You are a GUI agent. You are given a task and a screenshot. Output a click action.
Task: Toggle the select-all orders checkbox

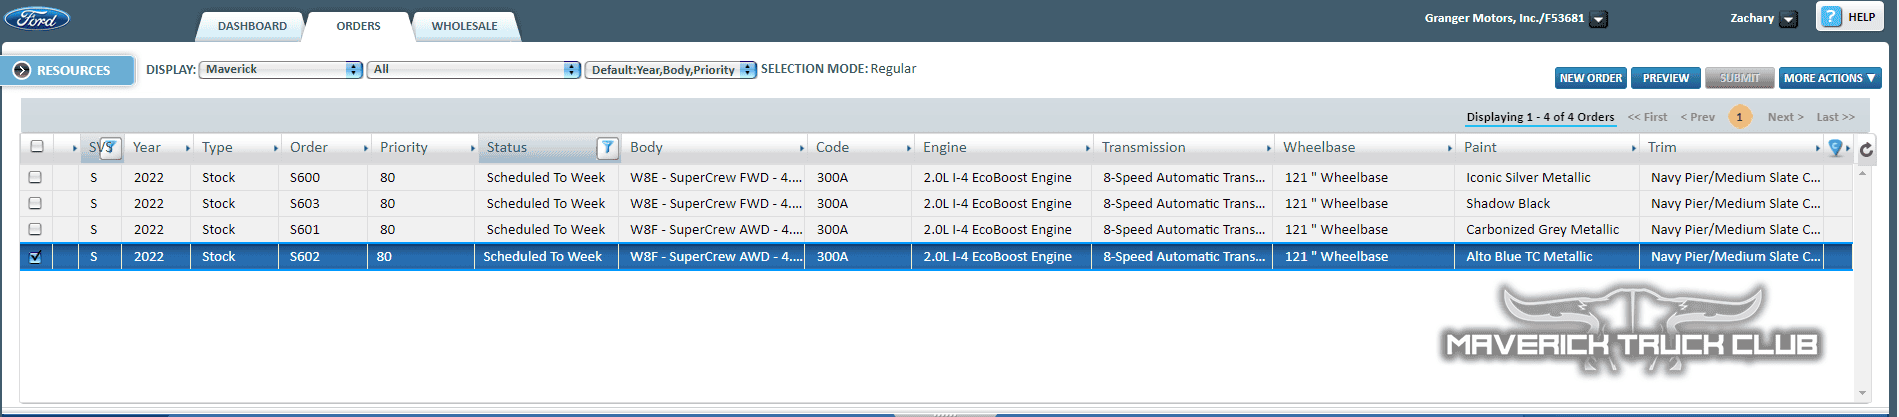click(x=37, y=147)
